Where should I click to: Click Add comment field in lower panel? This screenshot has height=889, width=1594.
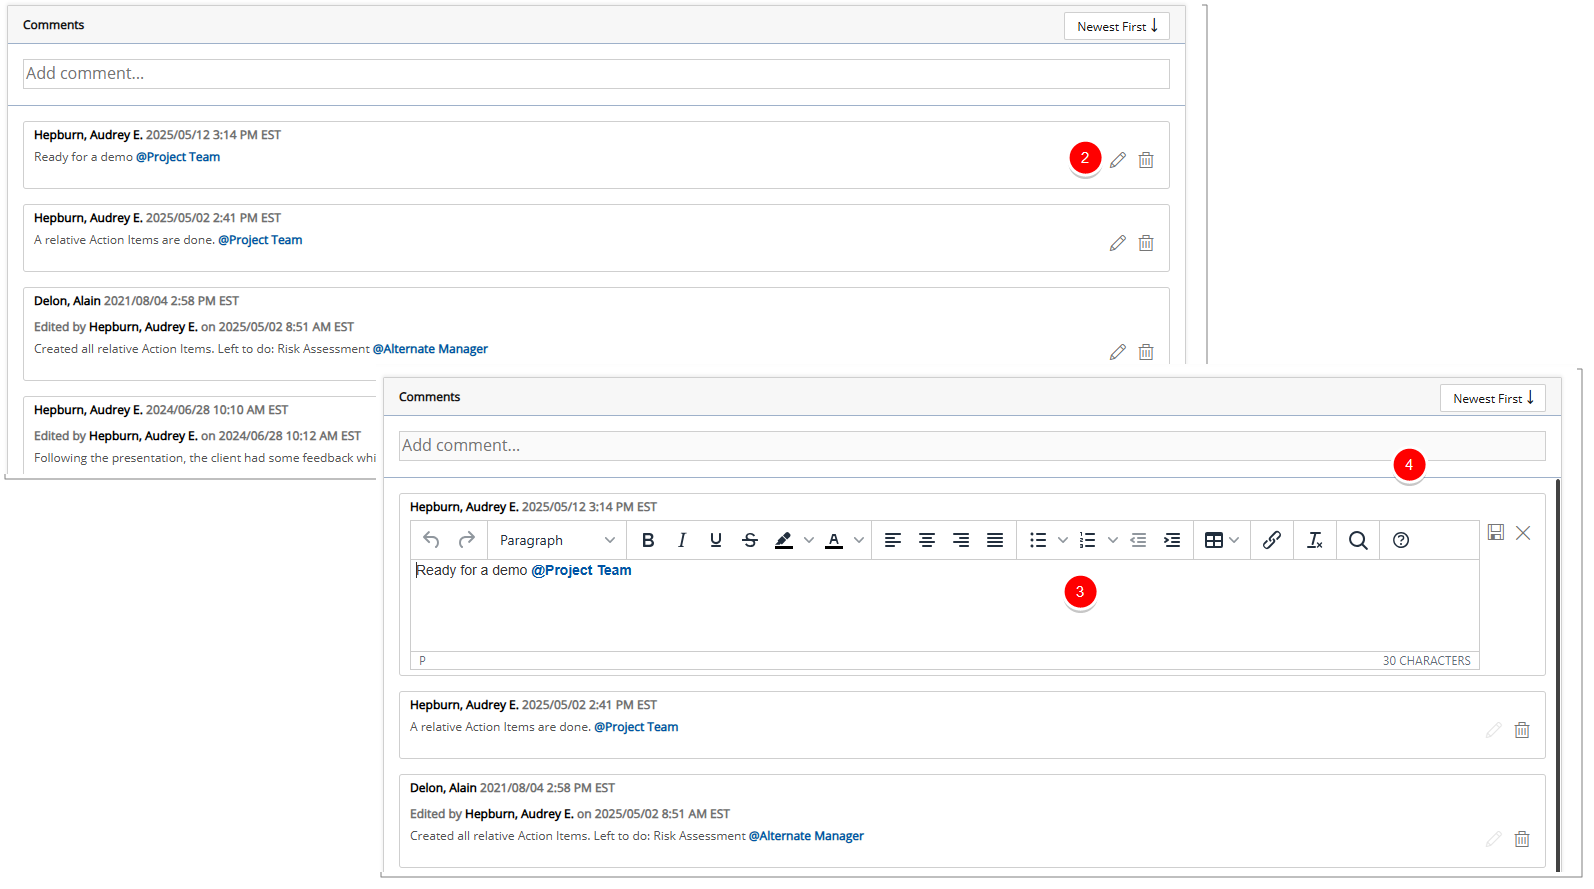pos(972,446)
